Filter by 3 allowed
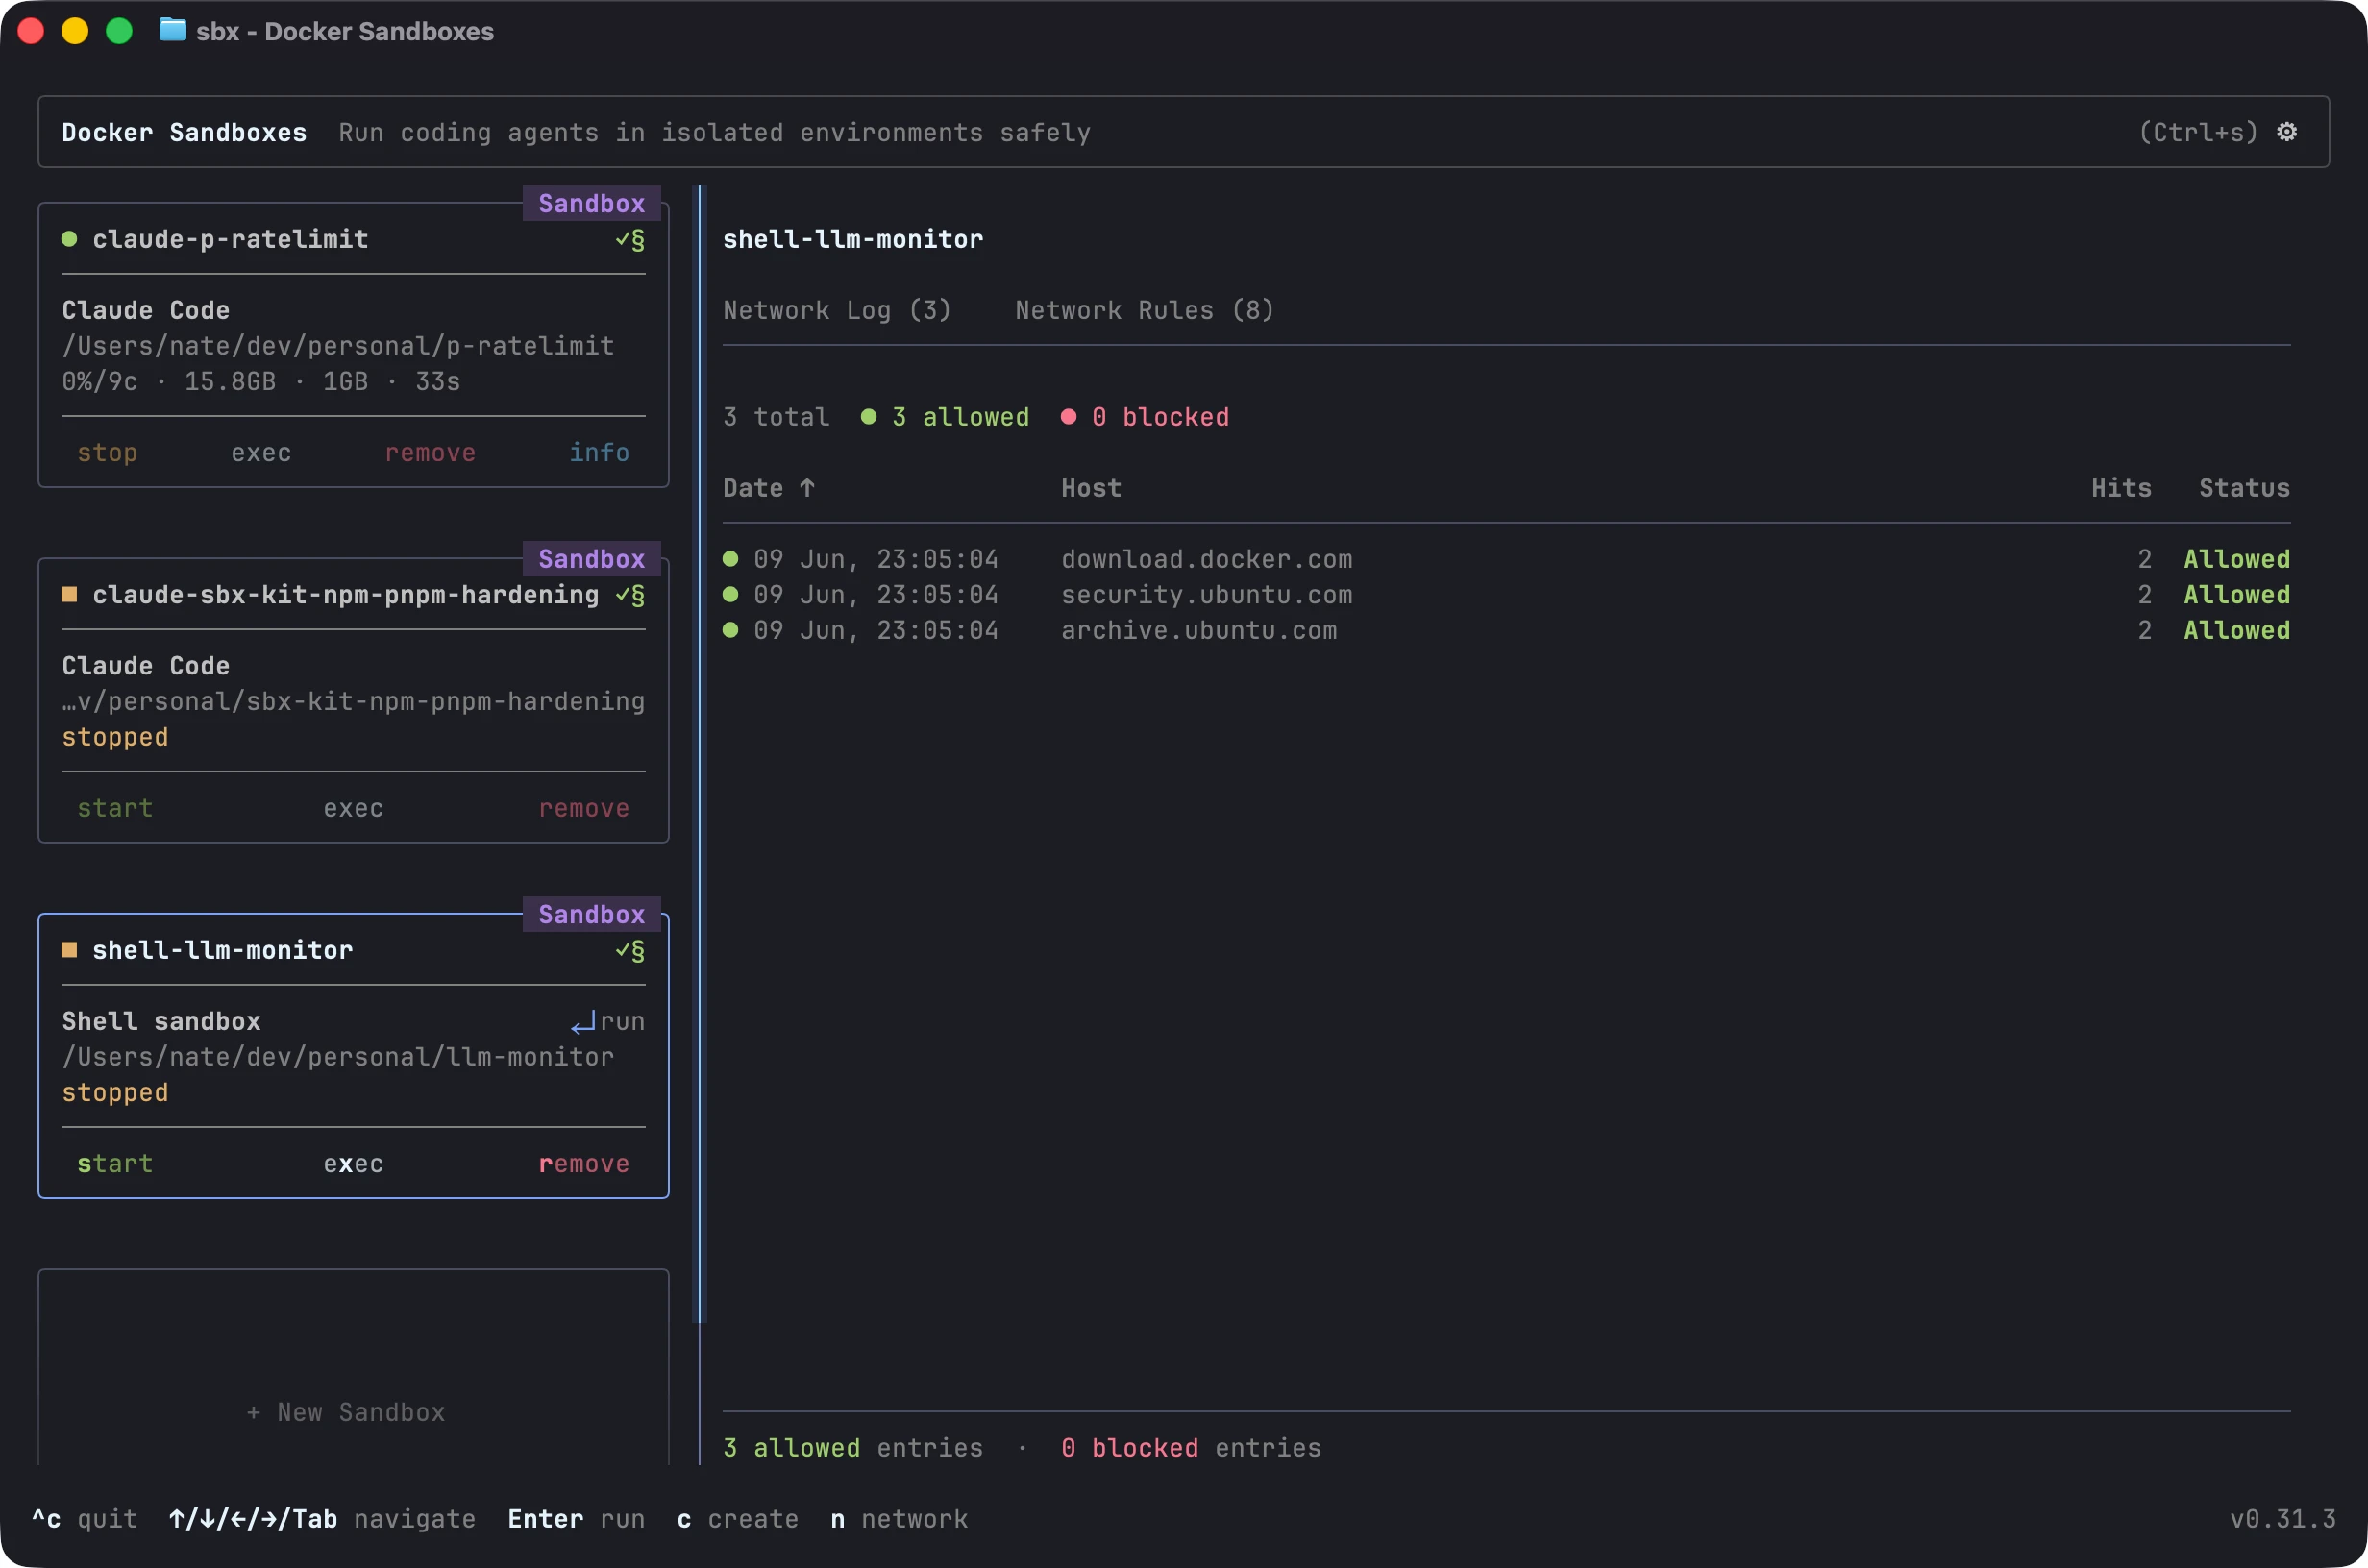2368x1568 pixels. [960, 417]
